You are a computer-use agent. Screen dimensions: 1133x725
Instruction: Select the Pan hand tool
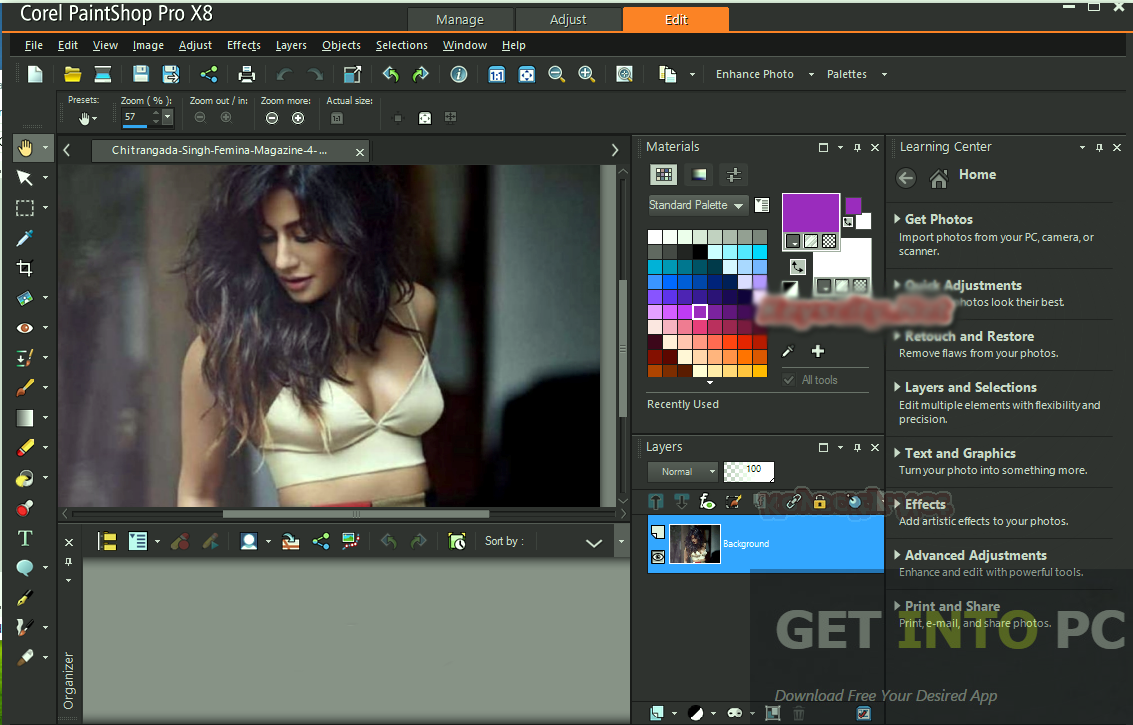click(x=25, y=148)
